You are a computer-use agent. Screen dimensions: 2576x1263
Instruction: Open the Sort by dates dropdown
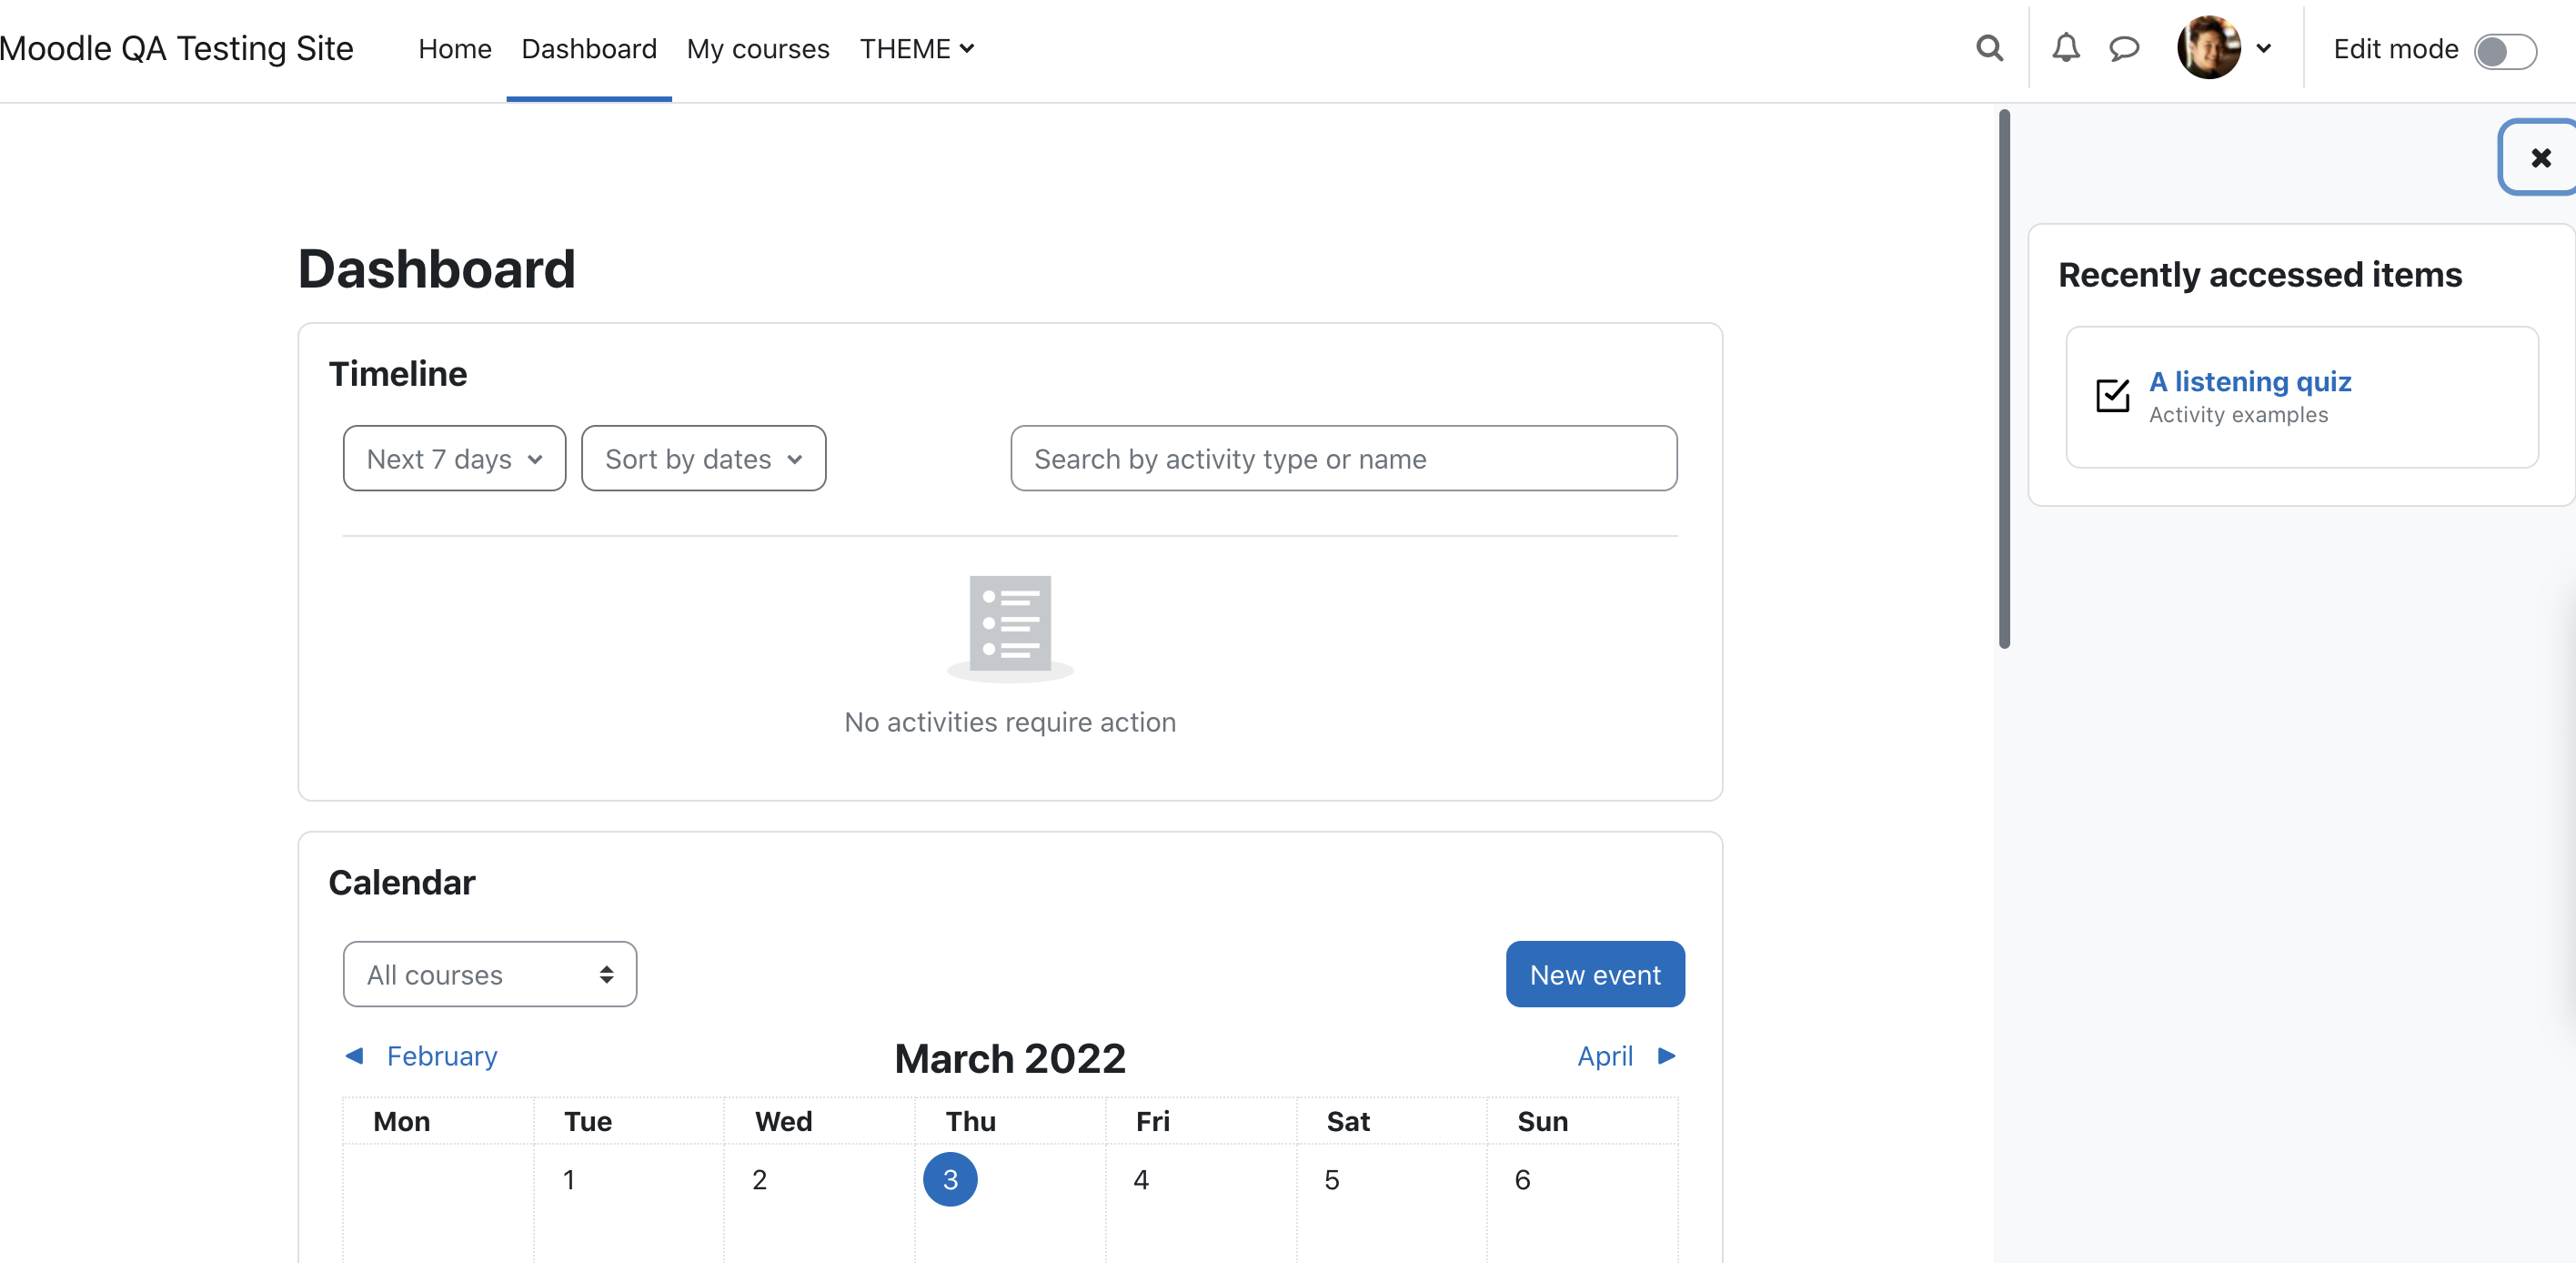pyautogui.click(x=703, y=458)
